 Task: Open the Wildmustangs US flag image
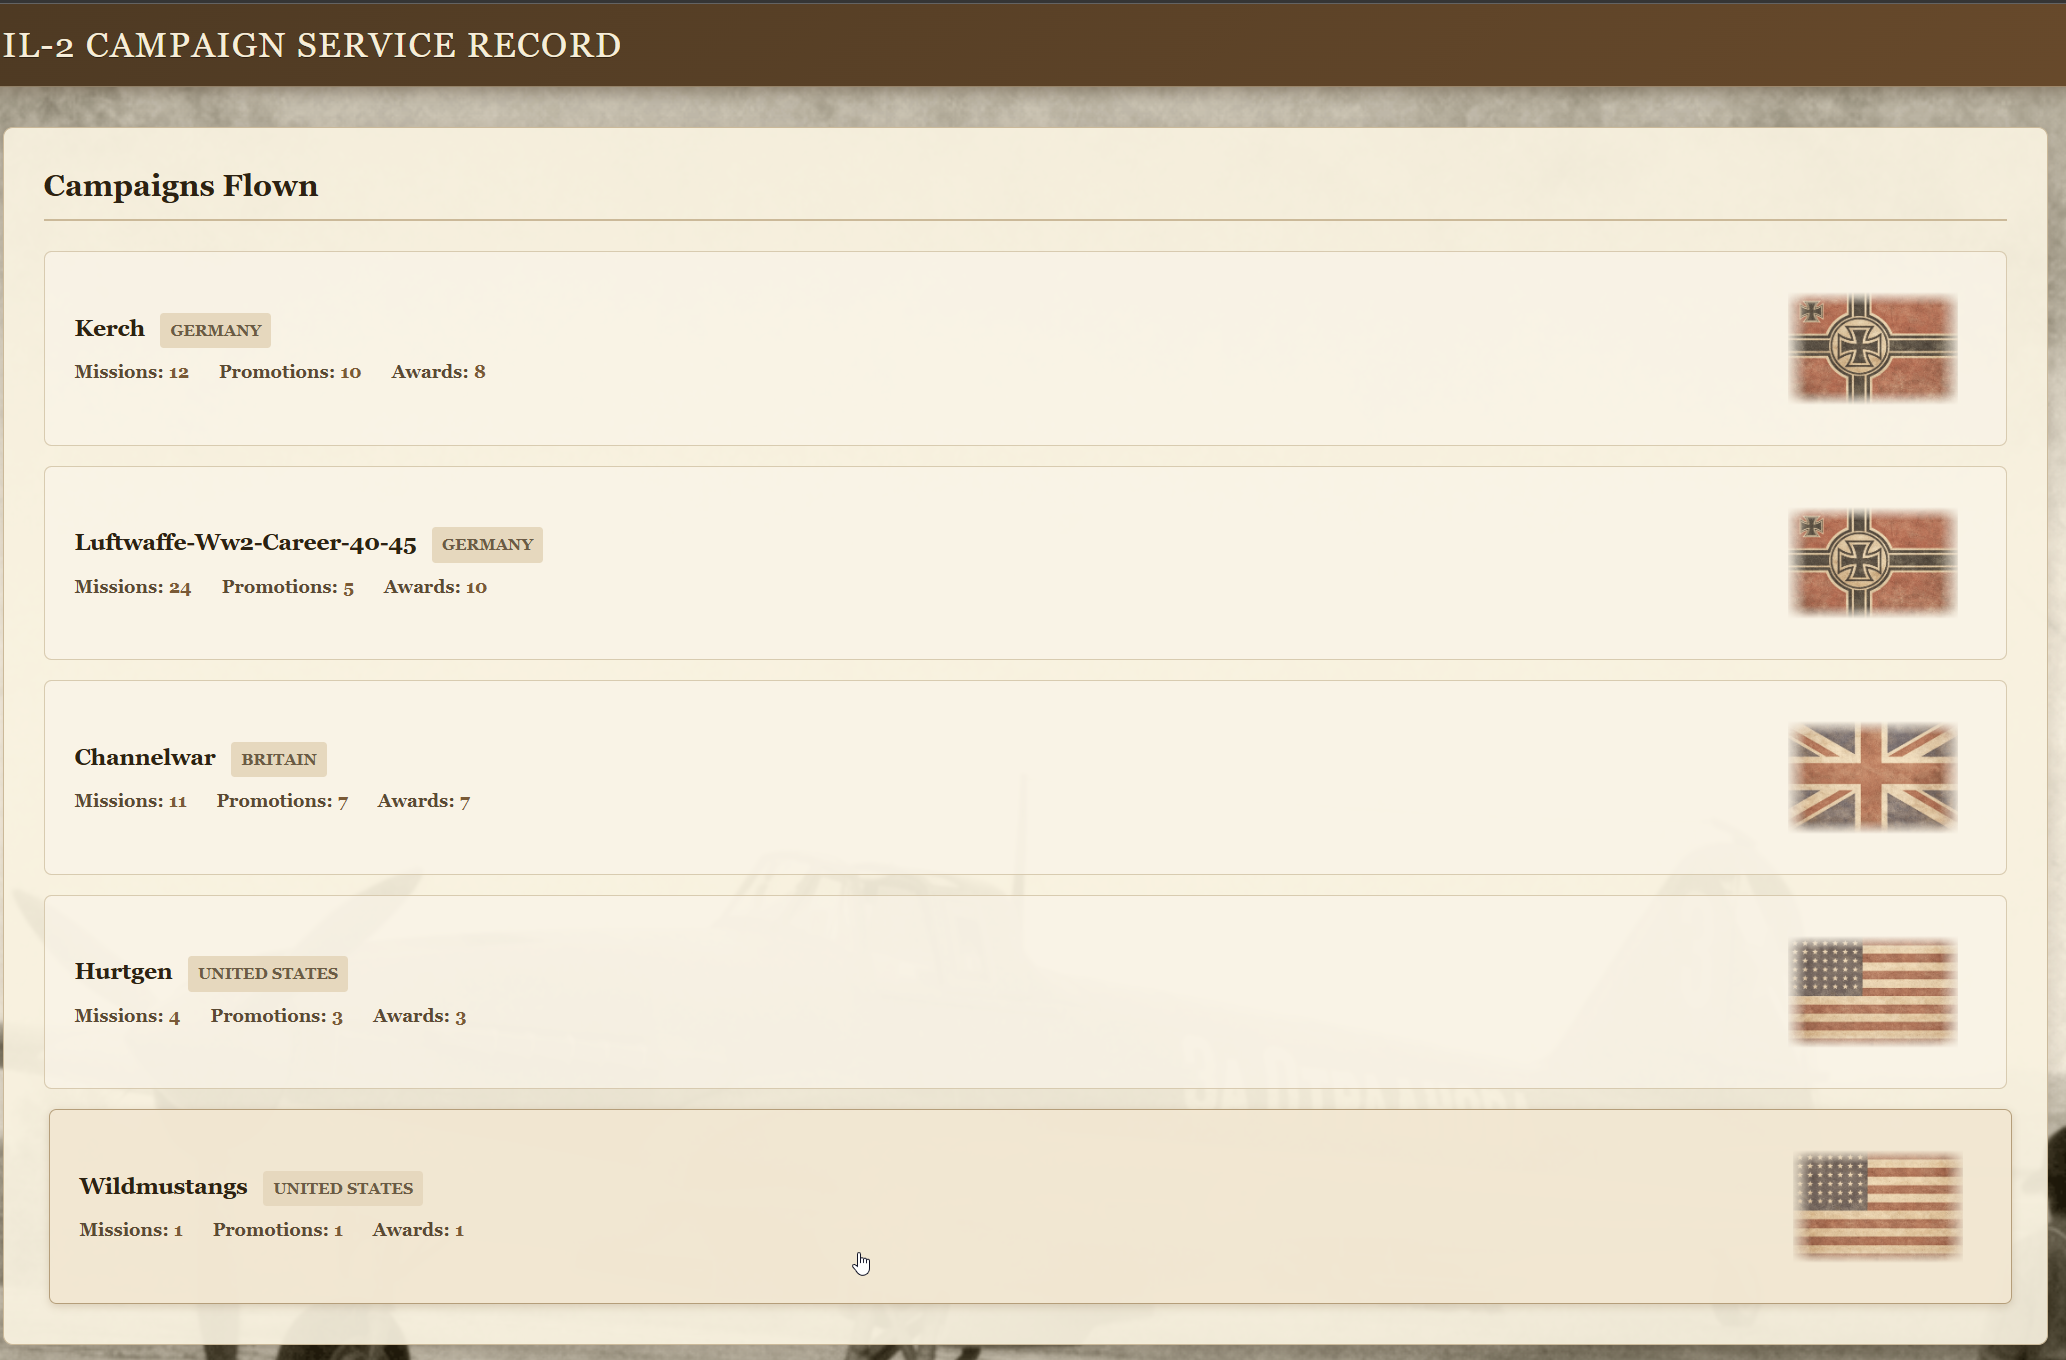1877,1206
